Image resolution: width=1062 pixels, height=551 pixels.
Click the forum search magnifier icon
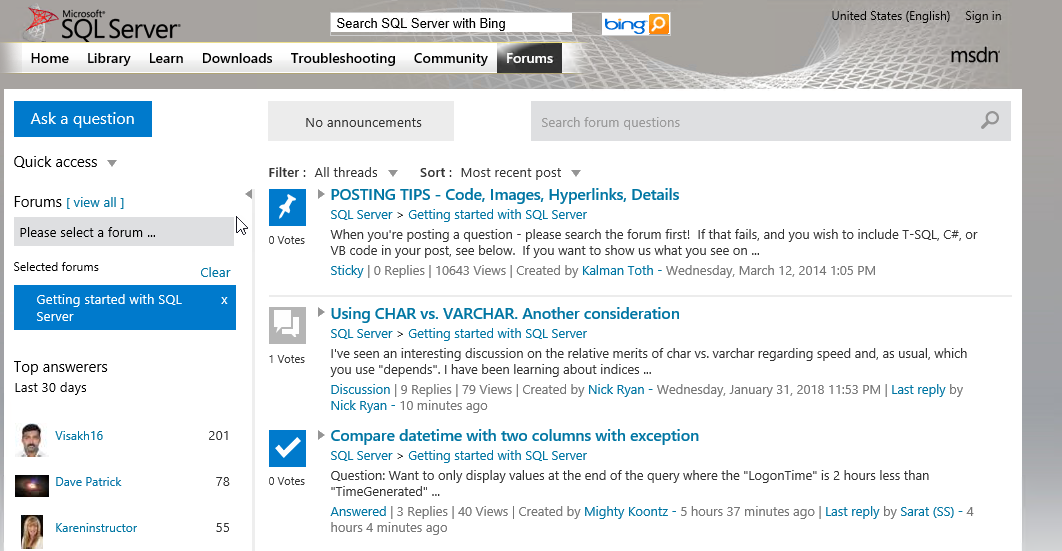(x=989, y=121)
